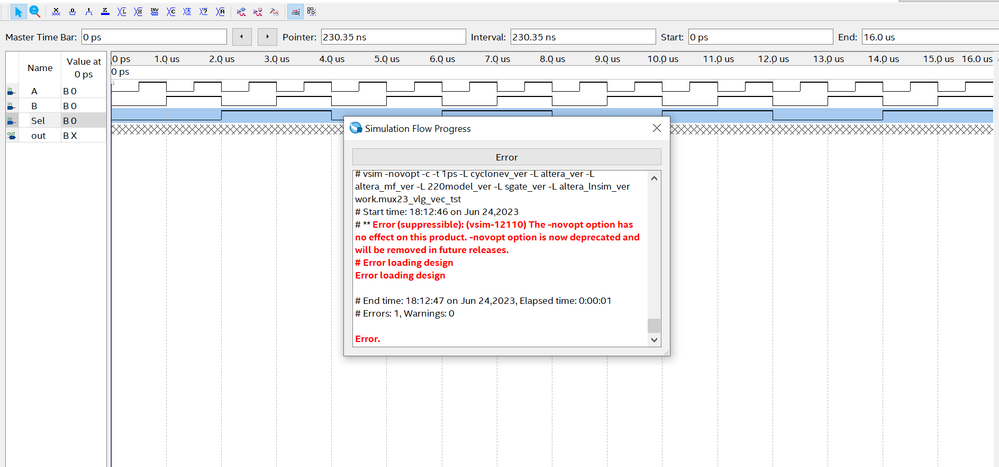999x467 pixels.
Task: Click the input pin icon beside A
Action: 11,91
